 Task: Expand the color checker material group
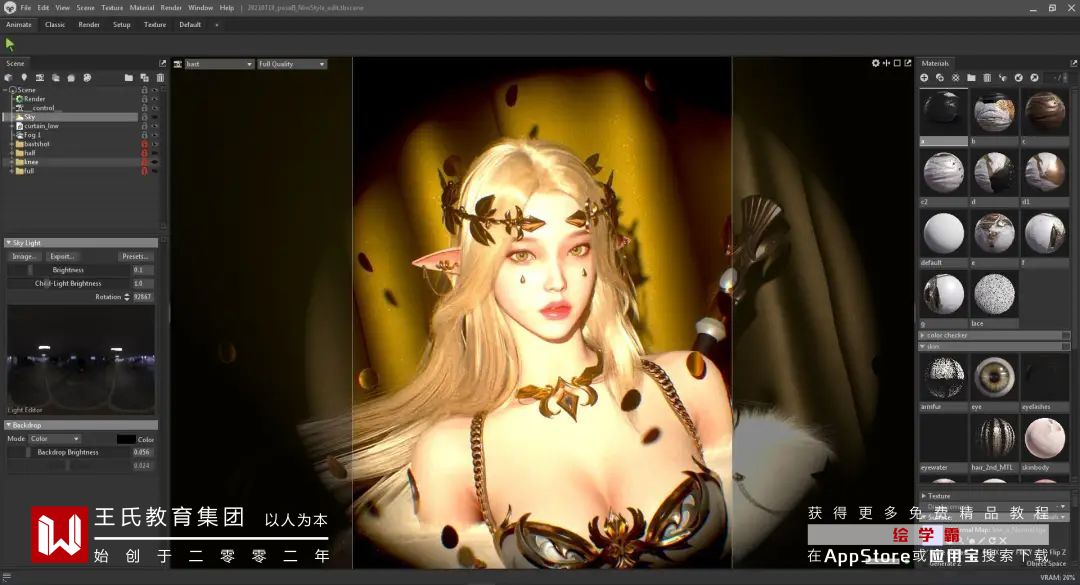click(x=923, y=336)
